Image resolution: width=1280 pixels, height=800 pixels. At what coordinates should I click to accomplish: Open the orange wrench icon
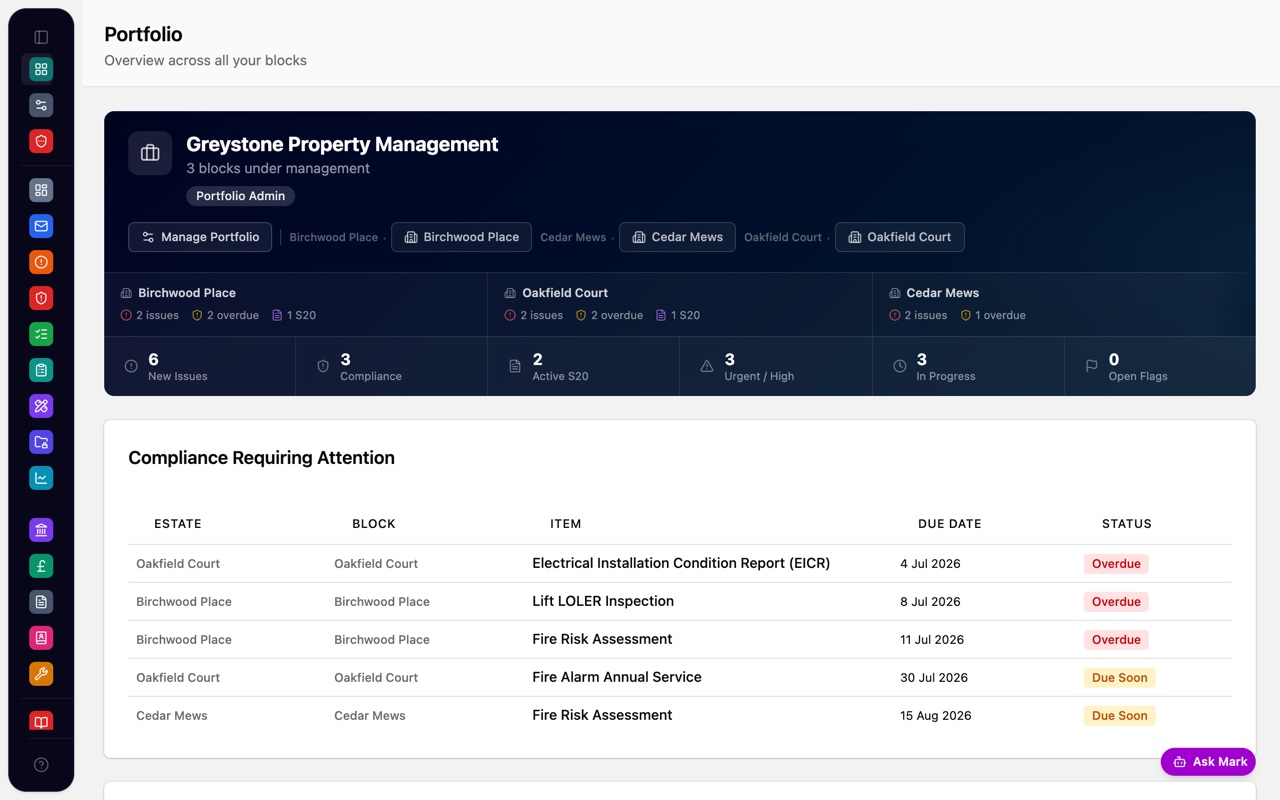(x=41, y=674)
